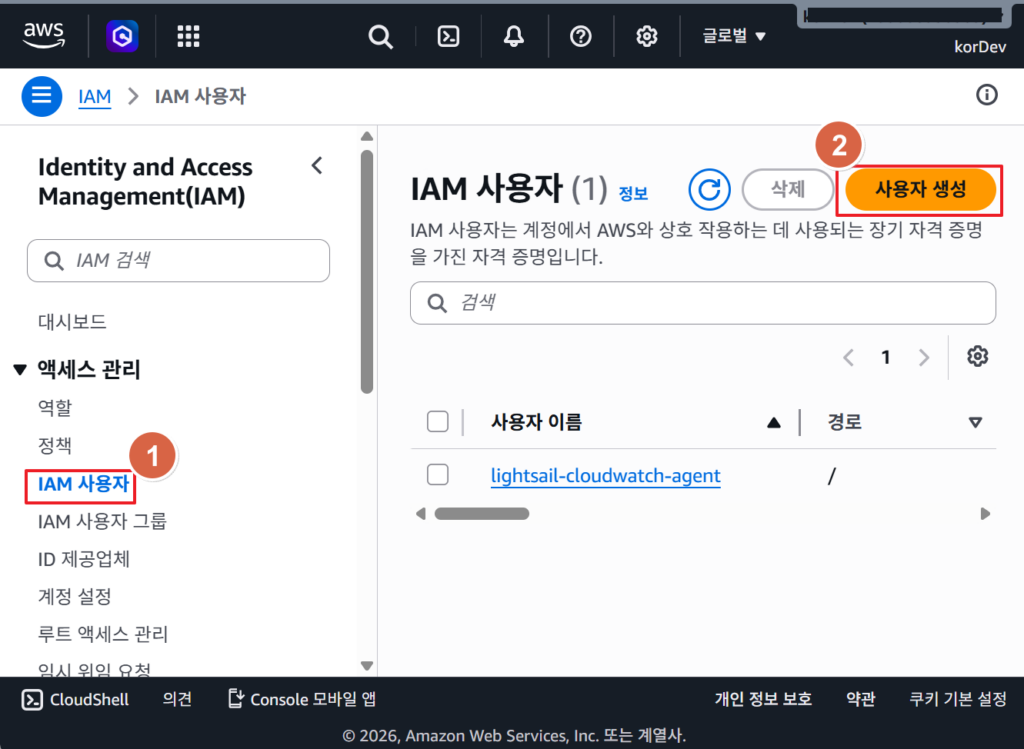
Task: Open 정책 in the sidebar
Action: tap(55, 445)
